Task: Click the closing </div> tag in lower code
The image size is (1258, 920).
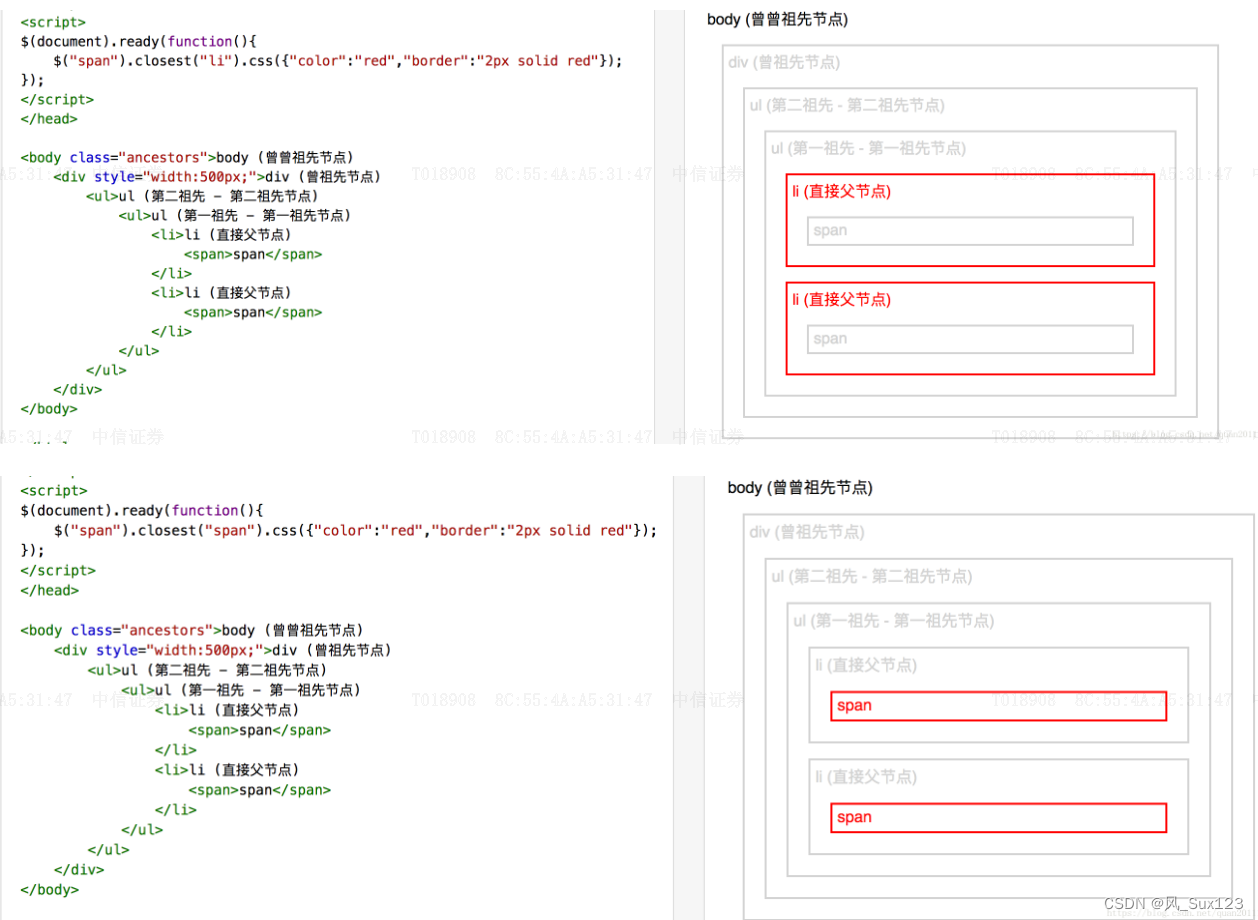Action: click(x=79, y=870)
